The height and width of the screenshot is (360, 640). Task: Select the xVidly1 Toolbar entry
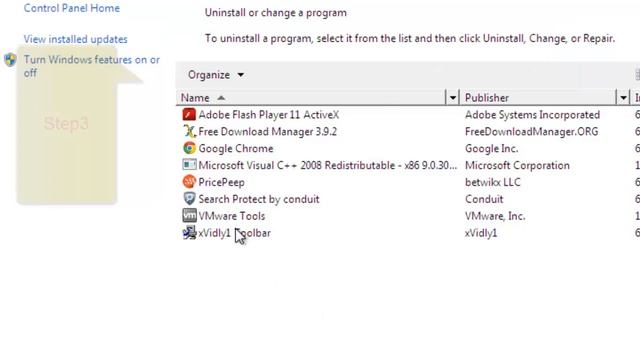[x=234, y=233]
